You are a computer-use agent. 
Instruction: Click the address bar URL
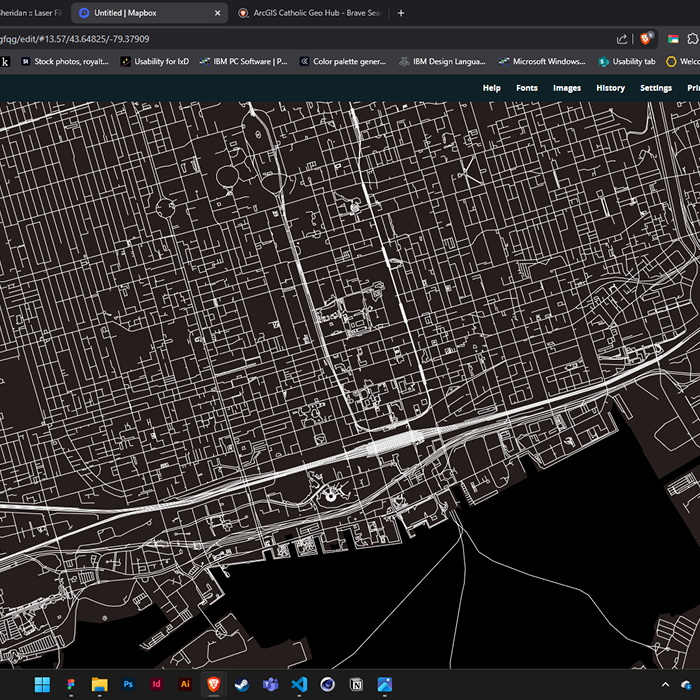(75, 38)
